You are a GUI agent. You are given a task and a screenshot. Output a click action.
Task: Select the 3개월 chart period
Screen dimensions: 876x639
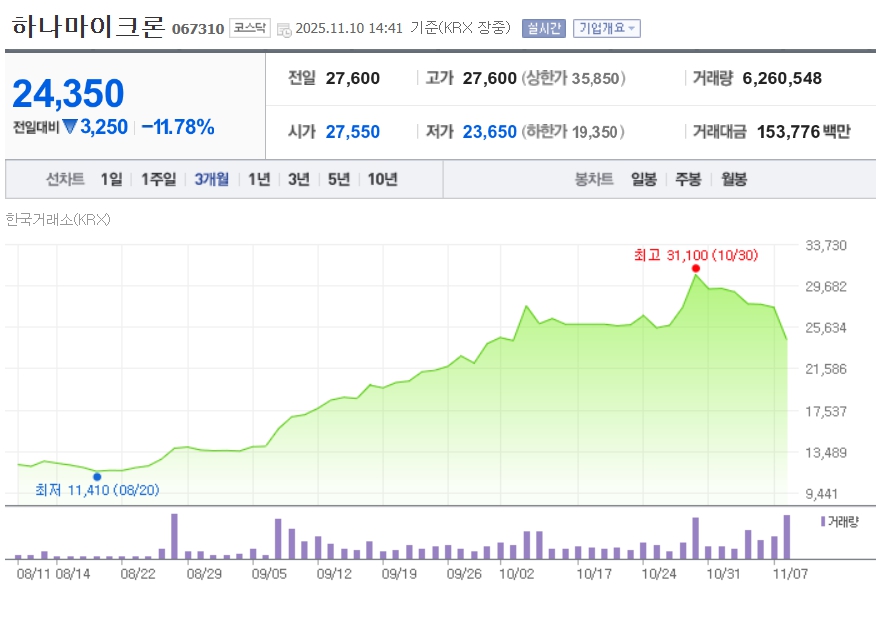click(x=211, y=180)
